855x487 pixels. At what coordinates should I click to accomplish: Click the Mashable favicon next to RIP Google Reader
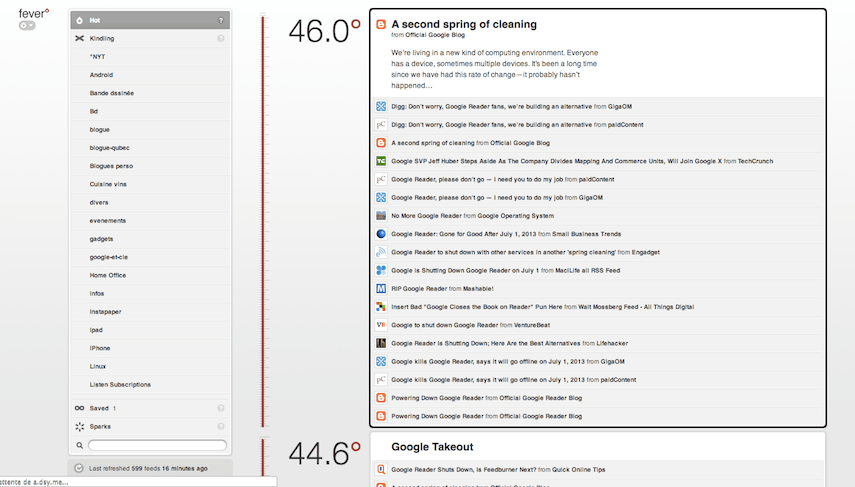point(381,288)
